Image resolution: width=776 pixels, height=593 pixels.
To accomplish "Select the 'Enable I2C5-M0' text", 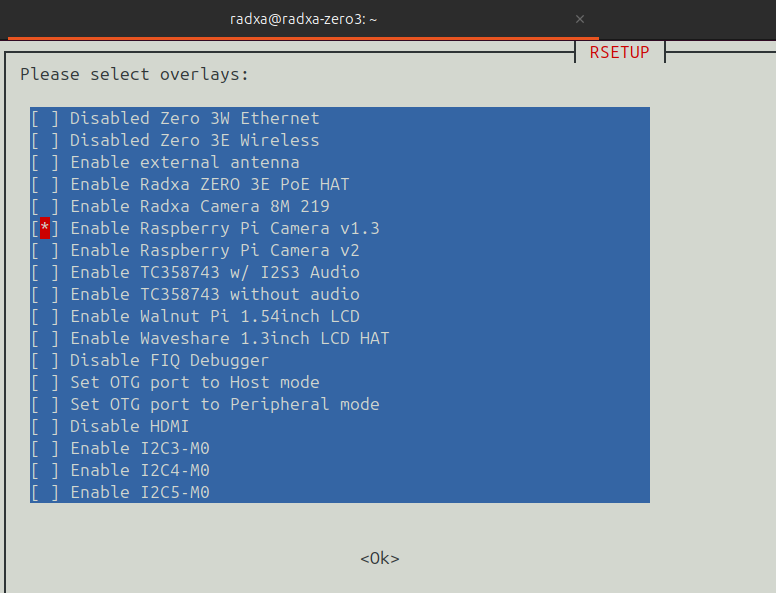I will click(x=140, y=493).
